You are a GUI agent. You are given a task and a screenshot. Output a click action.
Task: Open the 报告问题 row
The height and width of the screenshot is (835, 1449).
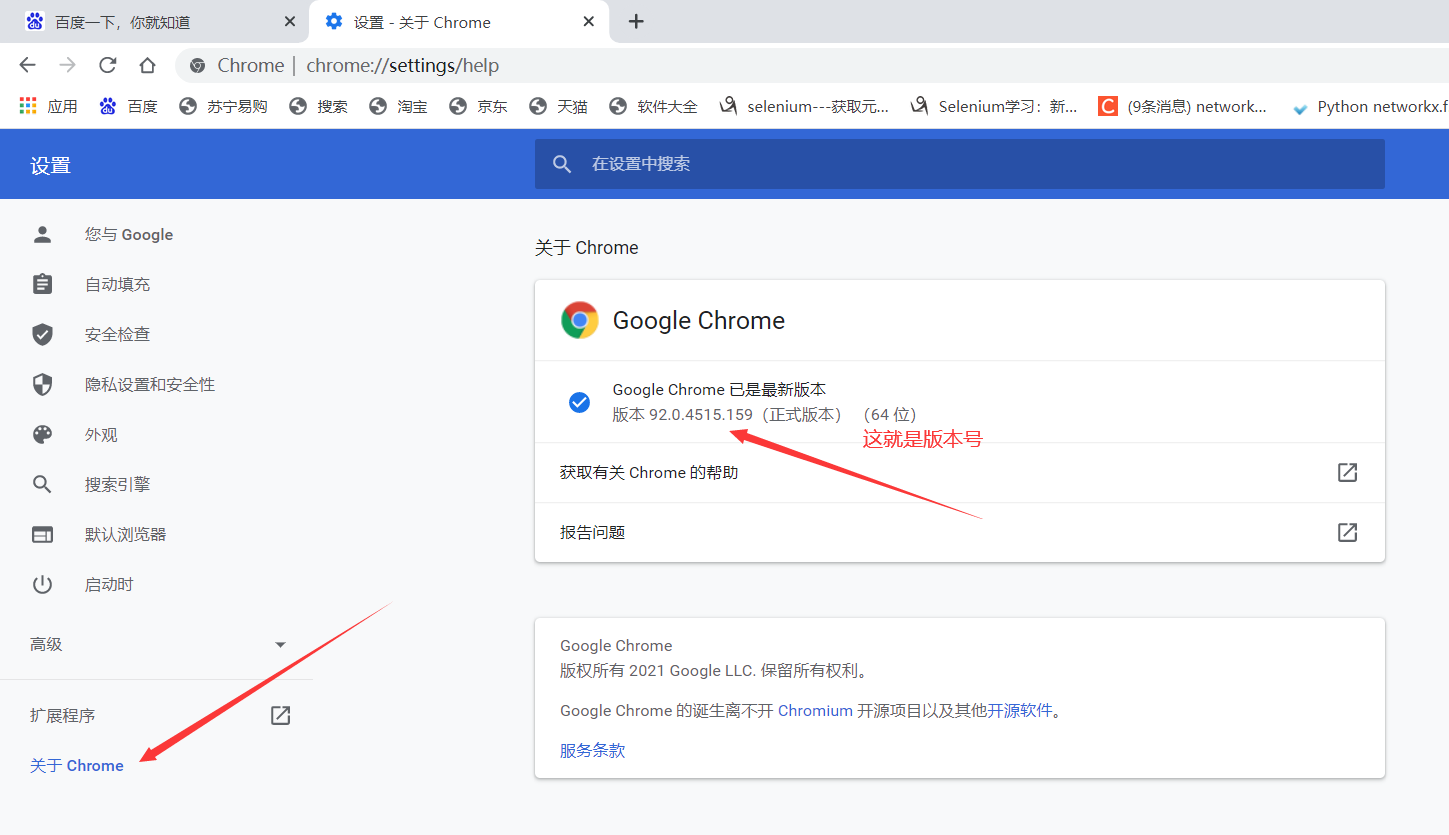tap(960, 532)
